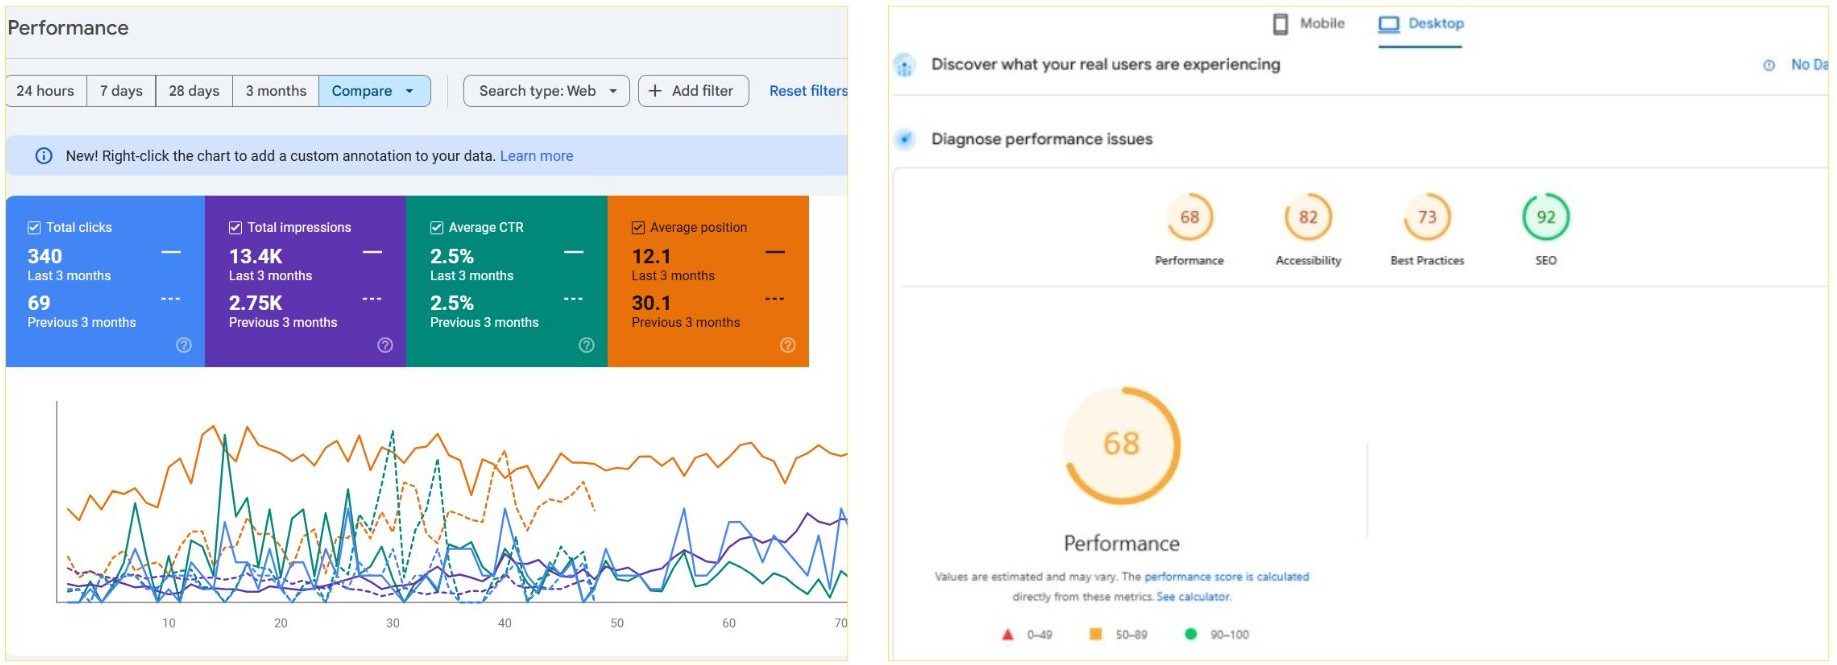Screen dimensions: 1837x665
Task: Click help icon on Average position card
Action: (x=788, y=345)
